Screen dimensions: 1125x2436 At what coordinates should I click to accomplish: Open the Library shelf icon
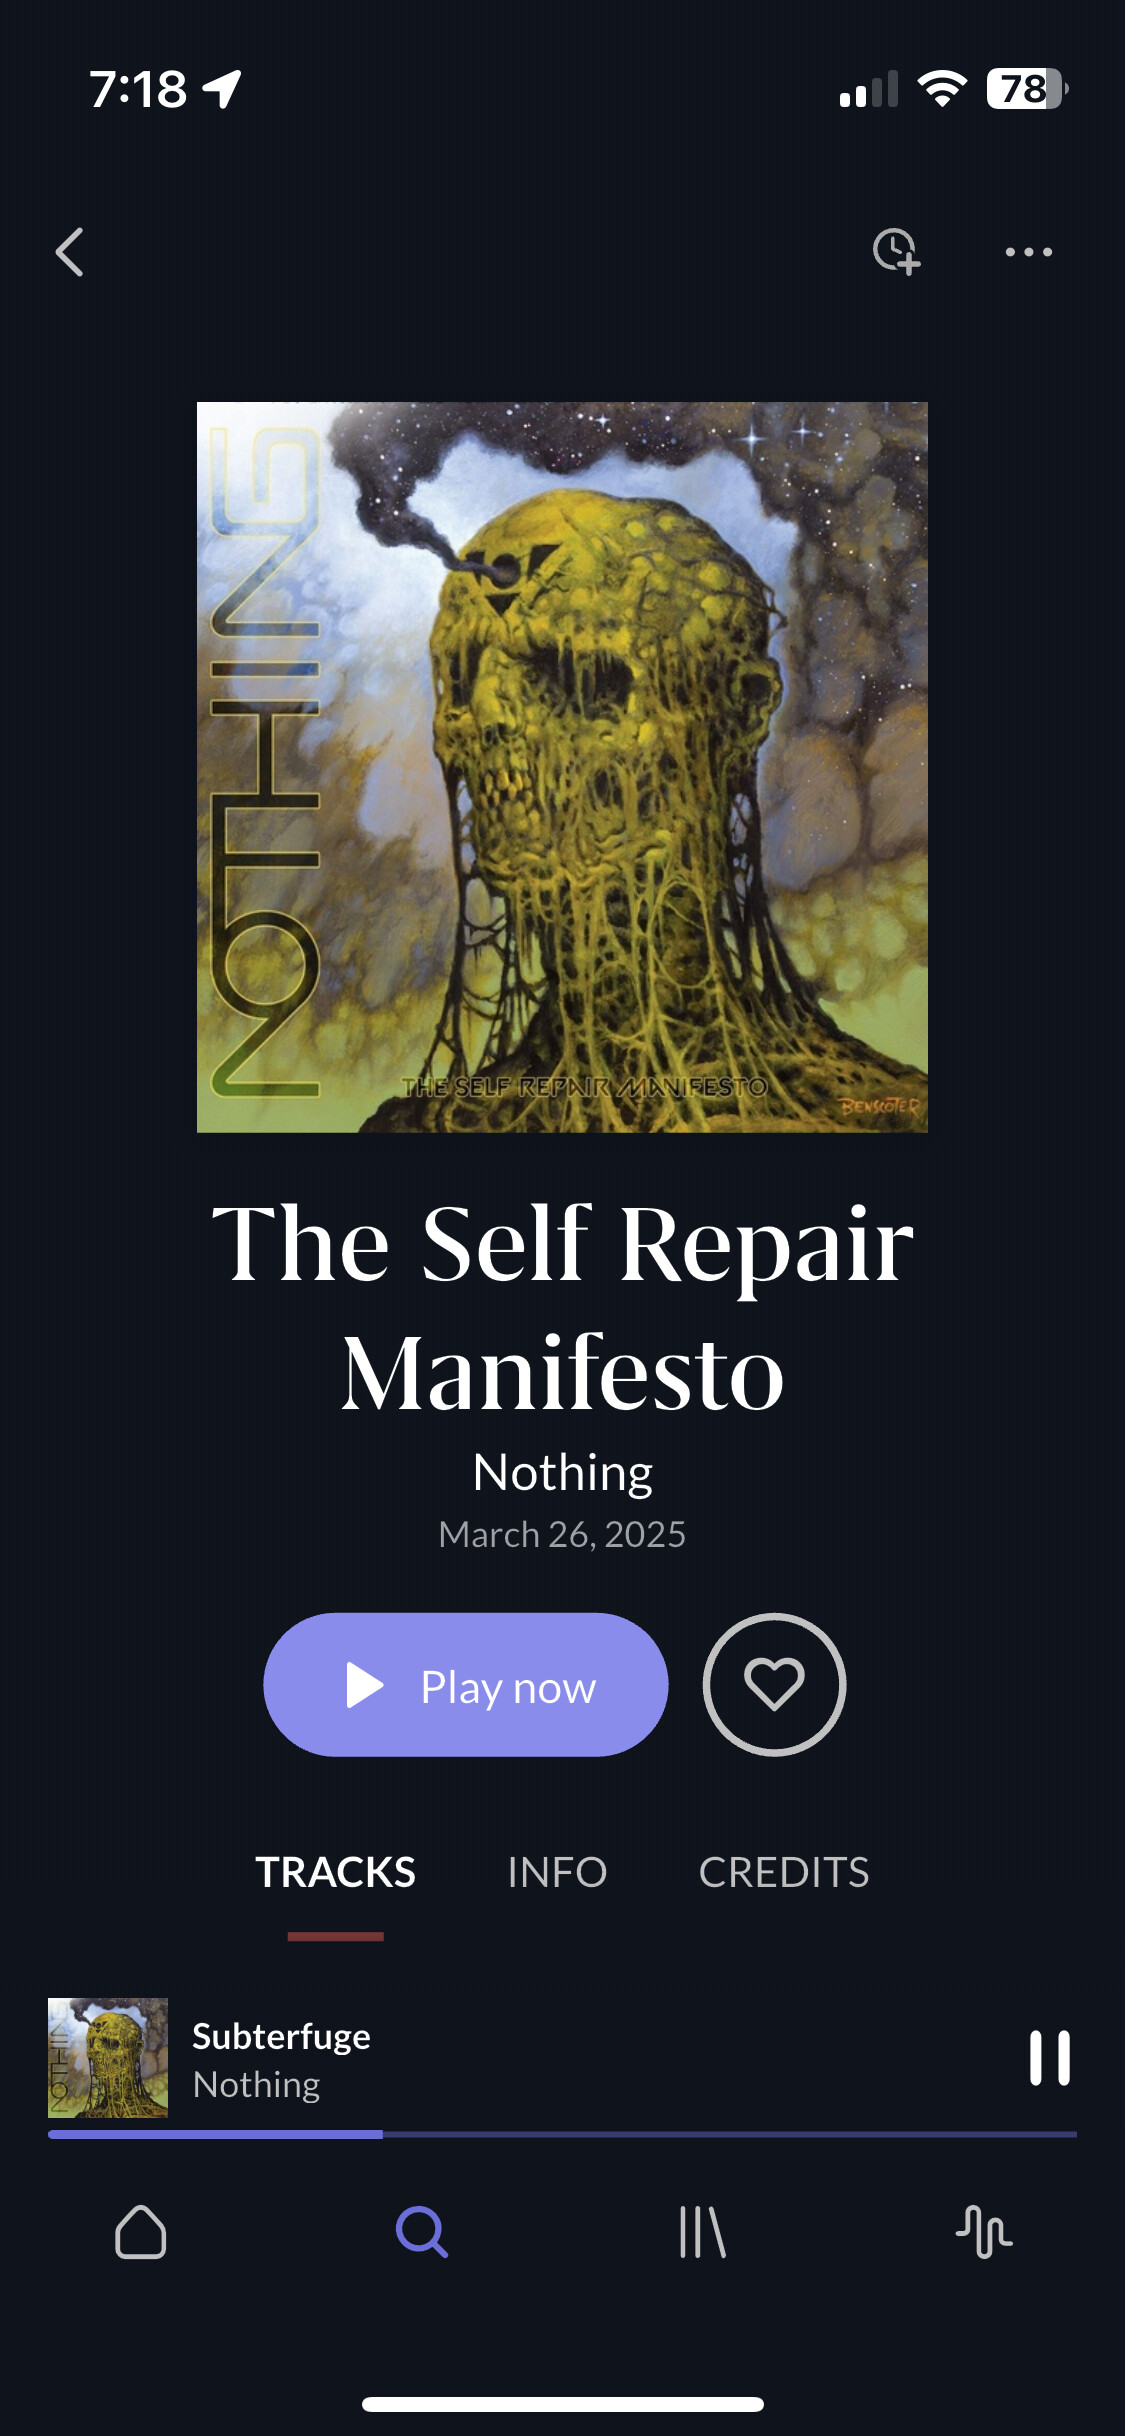[x=702, y=2232]
